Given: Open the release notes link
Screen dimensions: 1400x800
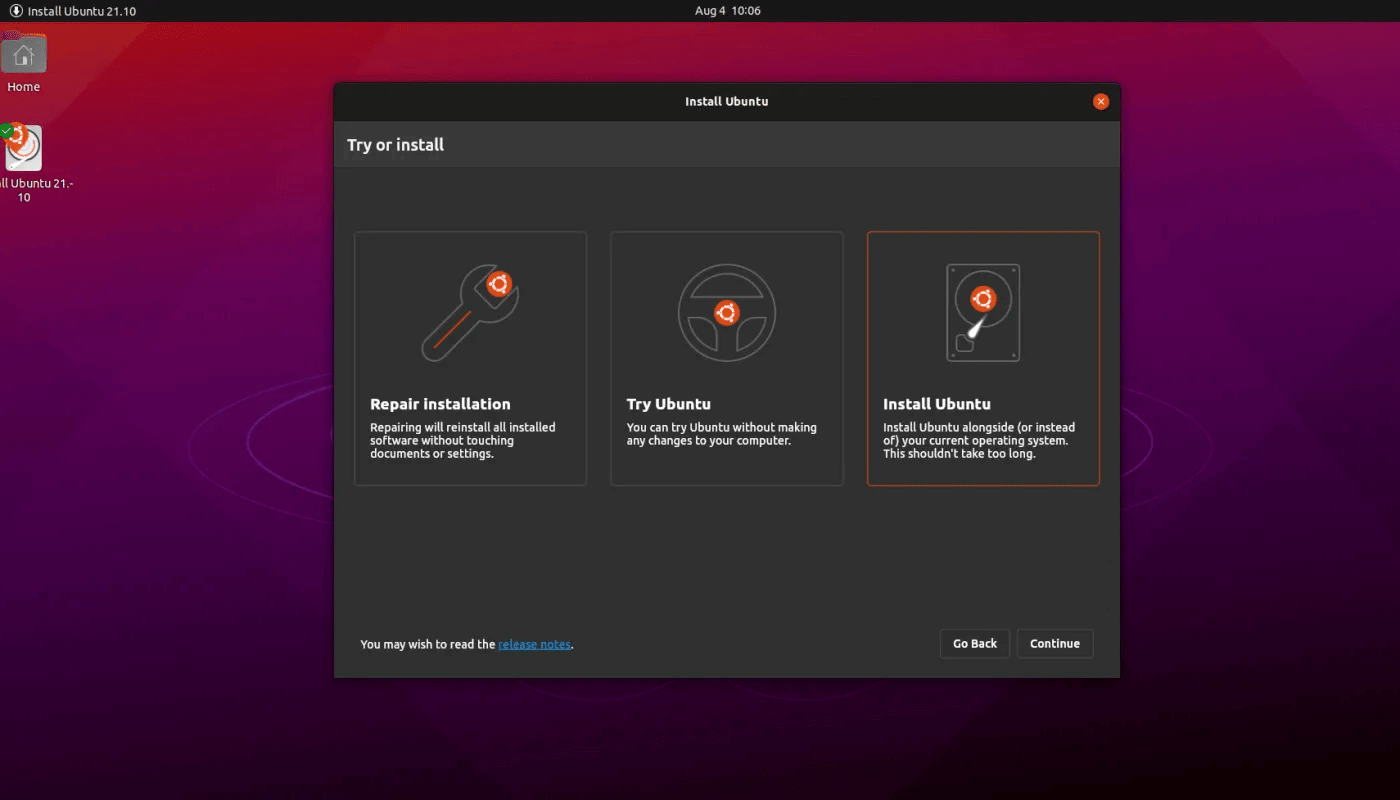Looking at the screenshot, I should click(x=534, y=645).
